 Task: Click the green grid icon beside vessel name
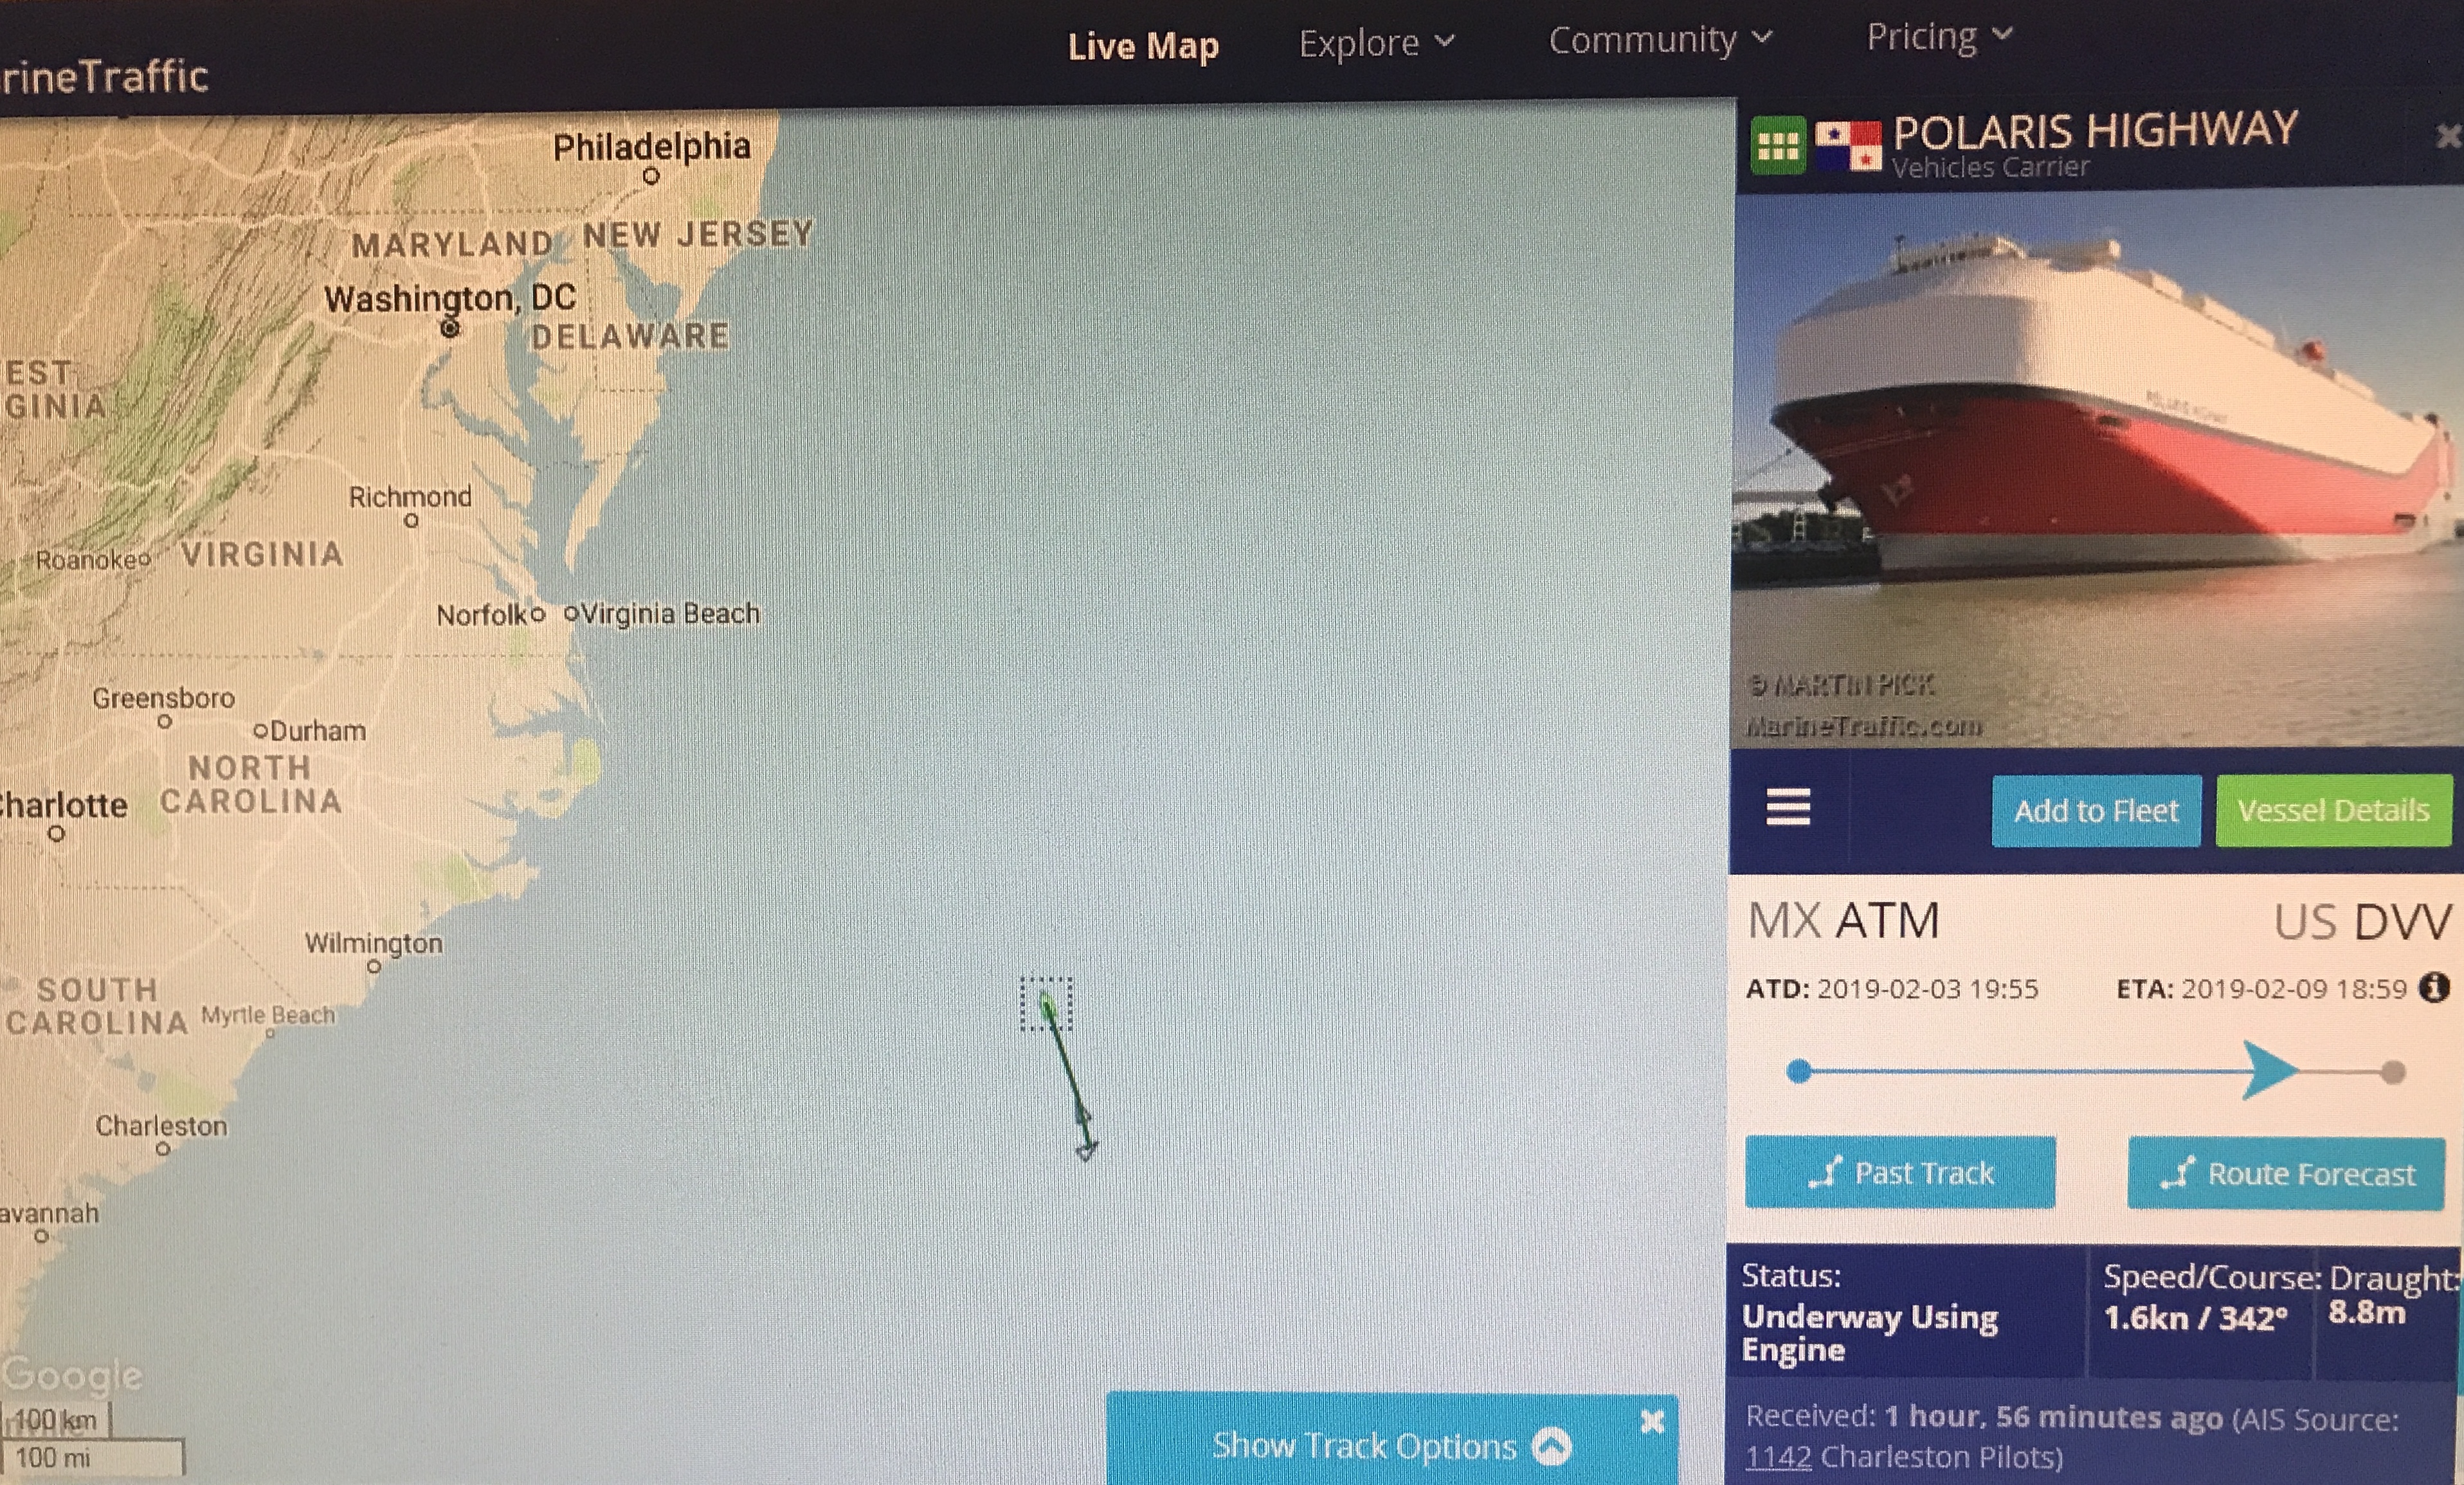[1777, 146]
